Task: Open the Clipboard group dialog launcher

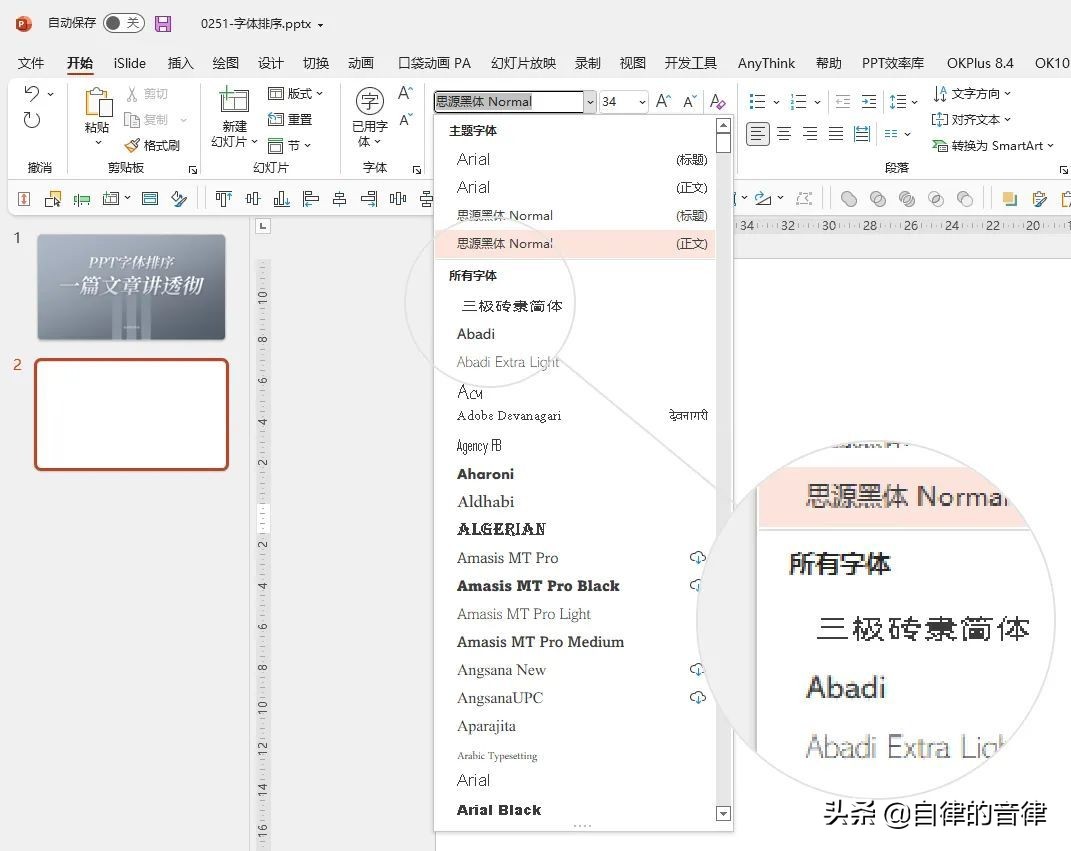Action: 193,169
